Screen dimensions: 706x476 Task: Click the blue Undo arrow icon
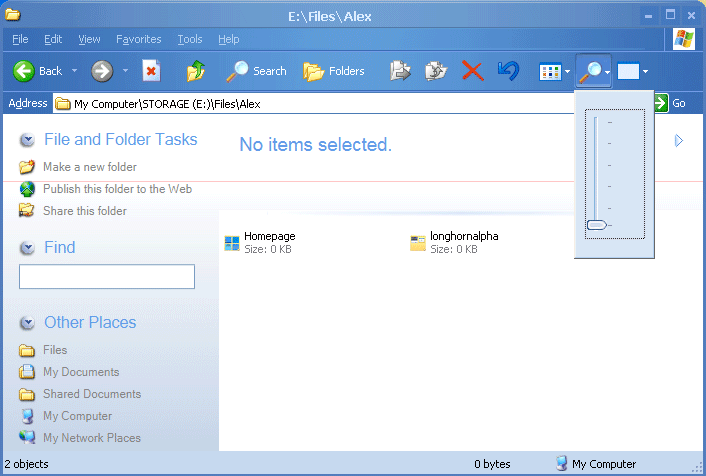(508, 71)
